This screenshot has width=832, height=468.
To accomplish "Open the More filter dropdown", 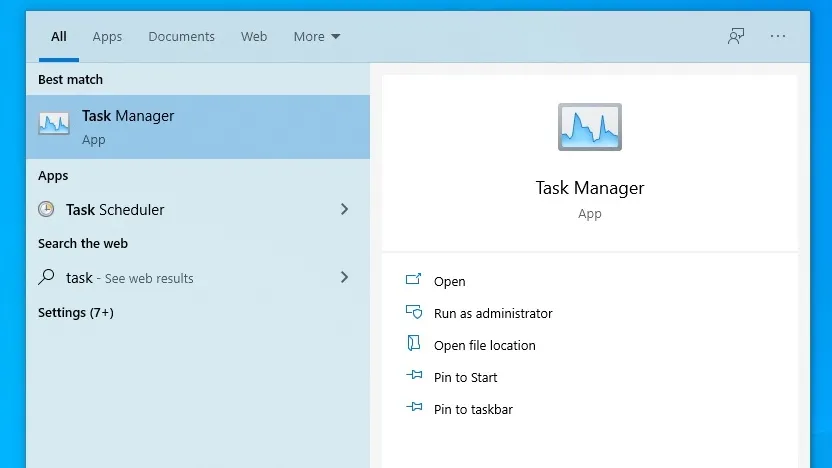I will [x=317, y=37].
